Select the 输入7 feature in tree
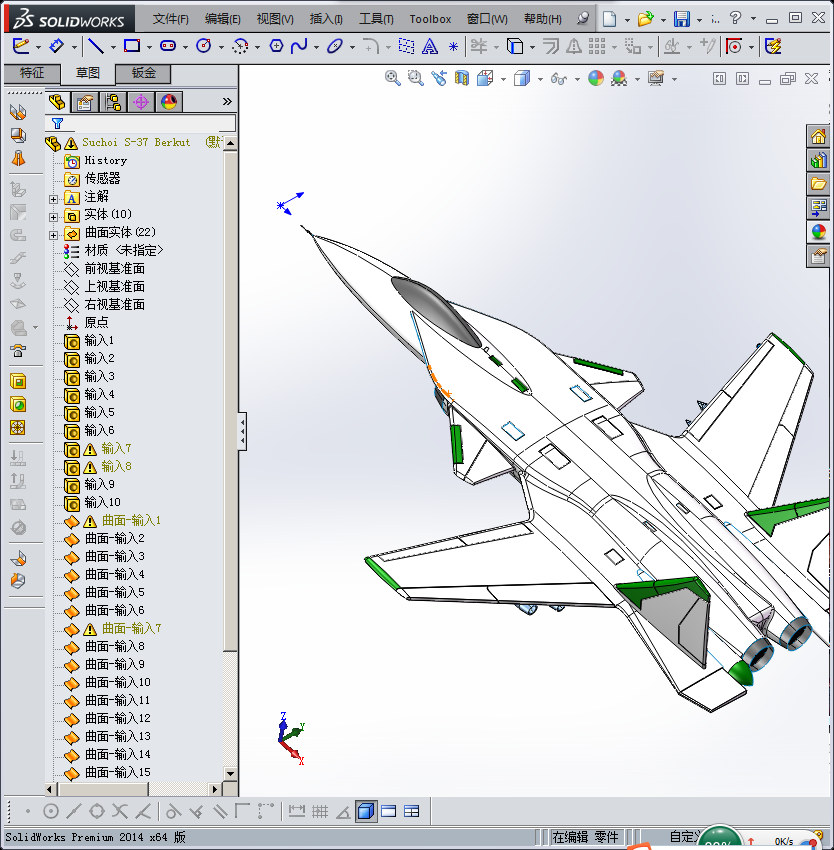 116,448
